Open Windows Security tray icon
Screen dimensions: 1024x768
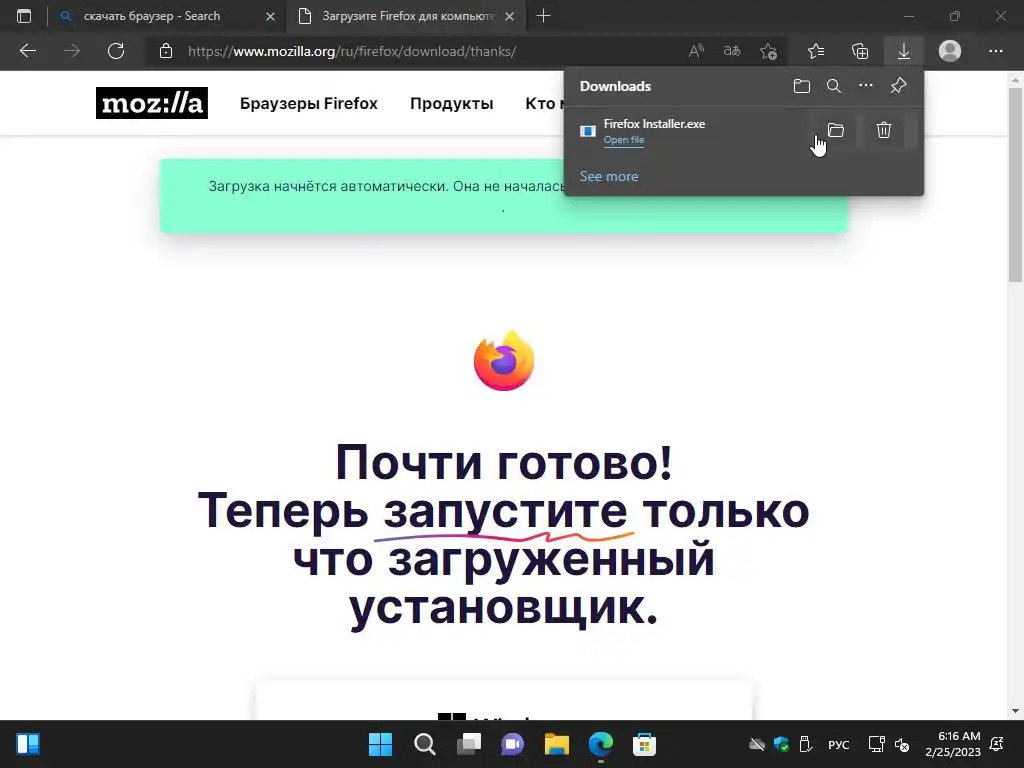pos(781,744)
